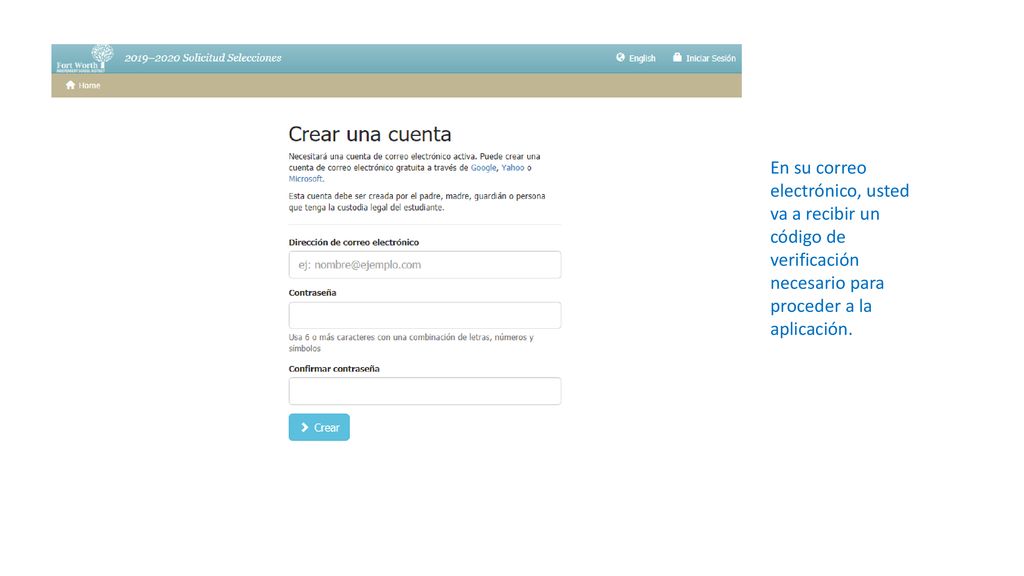Focus the Confirmar contraseña field
This screenshot has width=1024, height=576.
[x=424, y=391]
